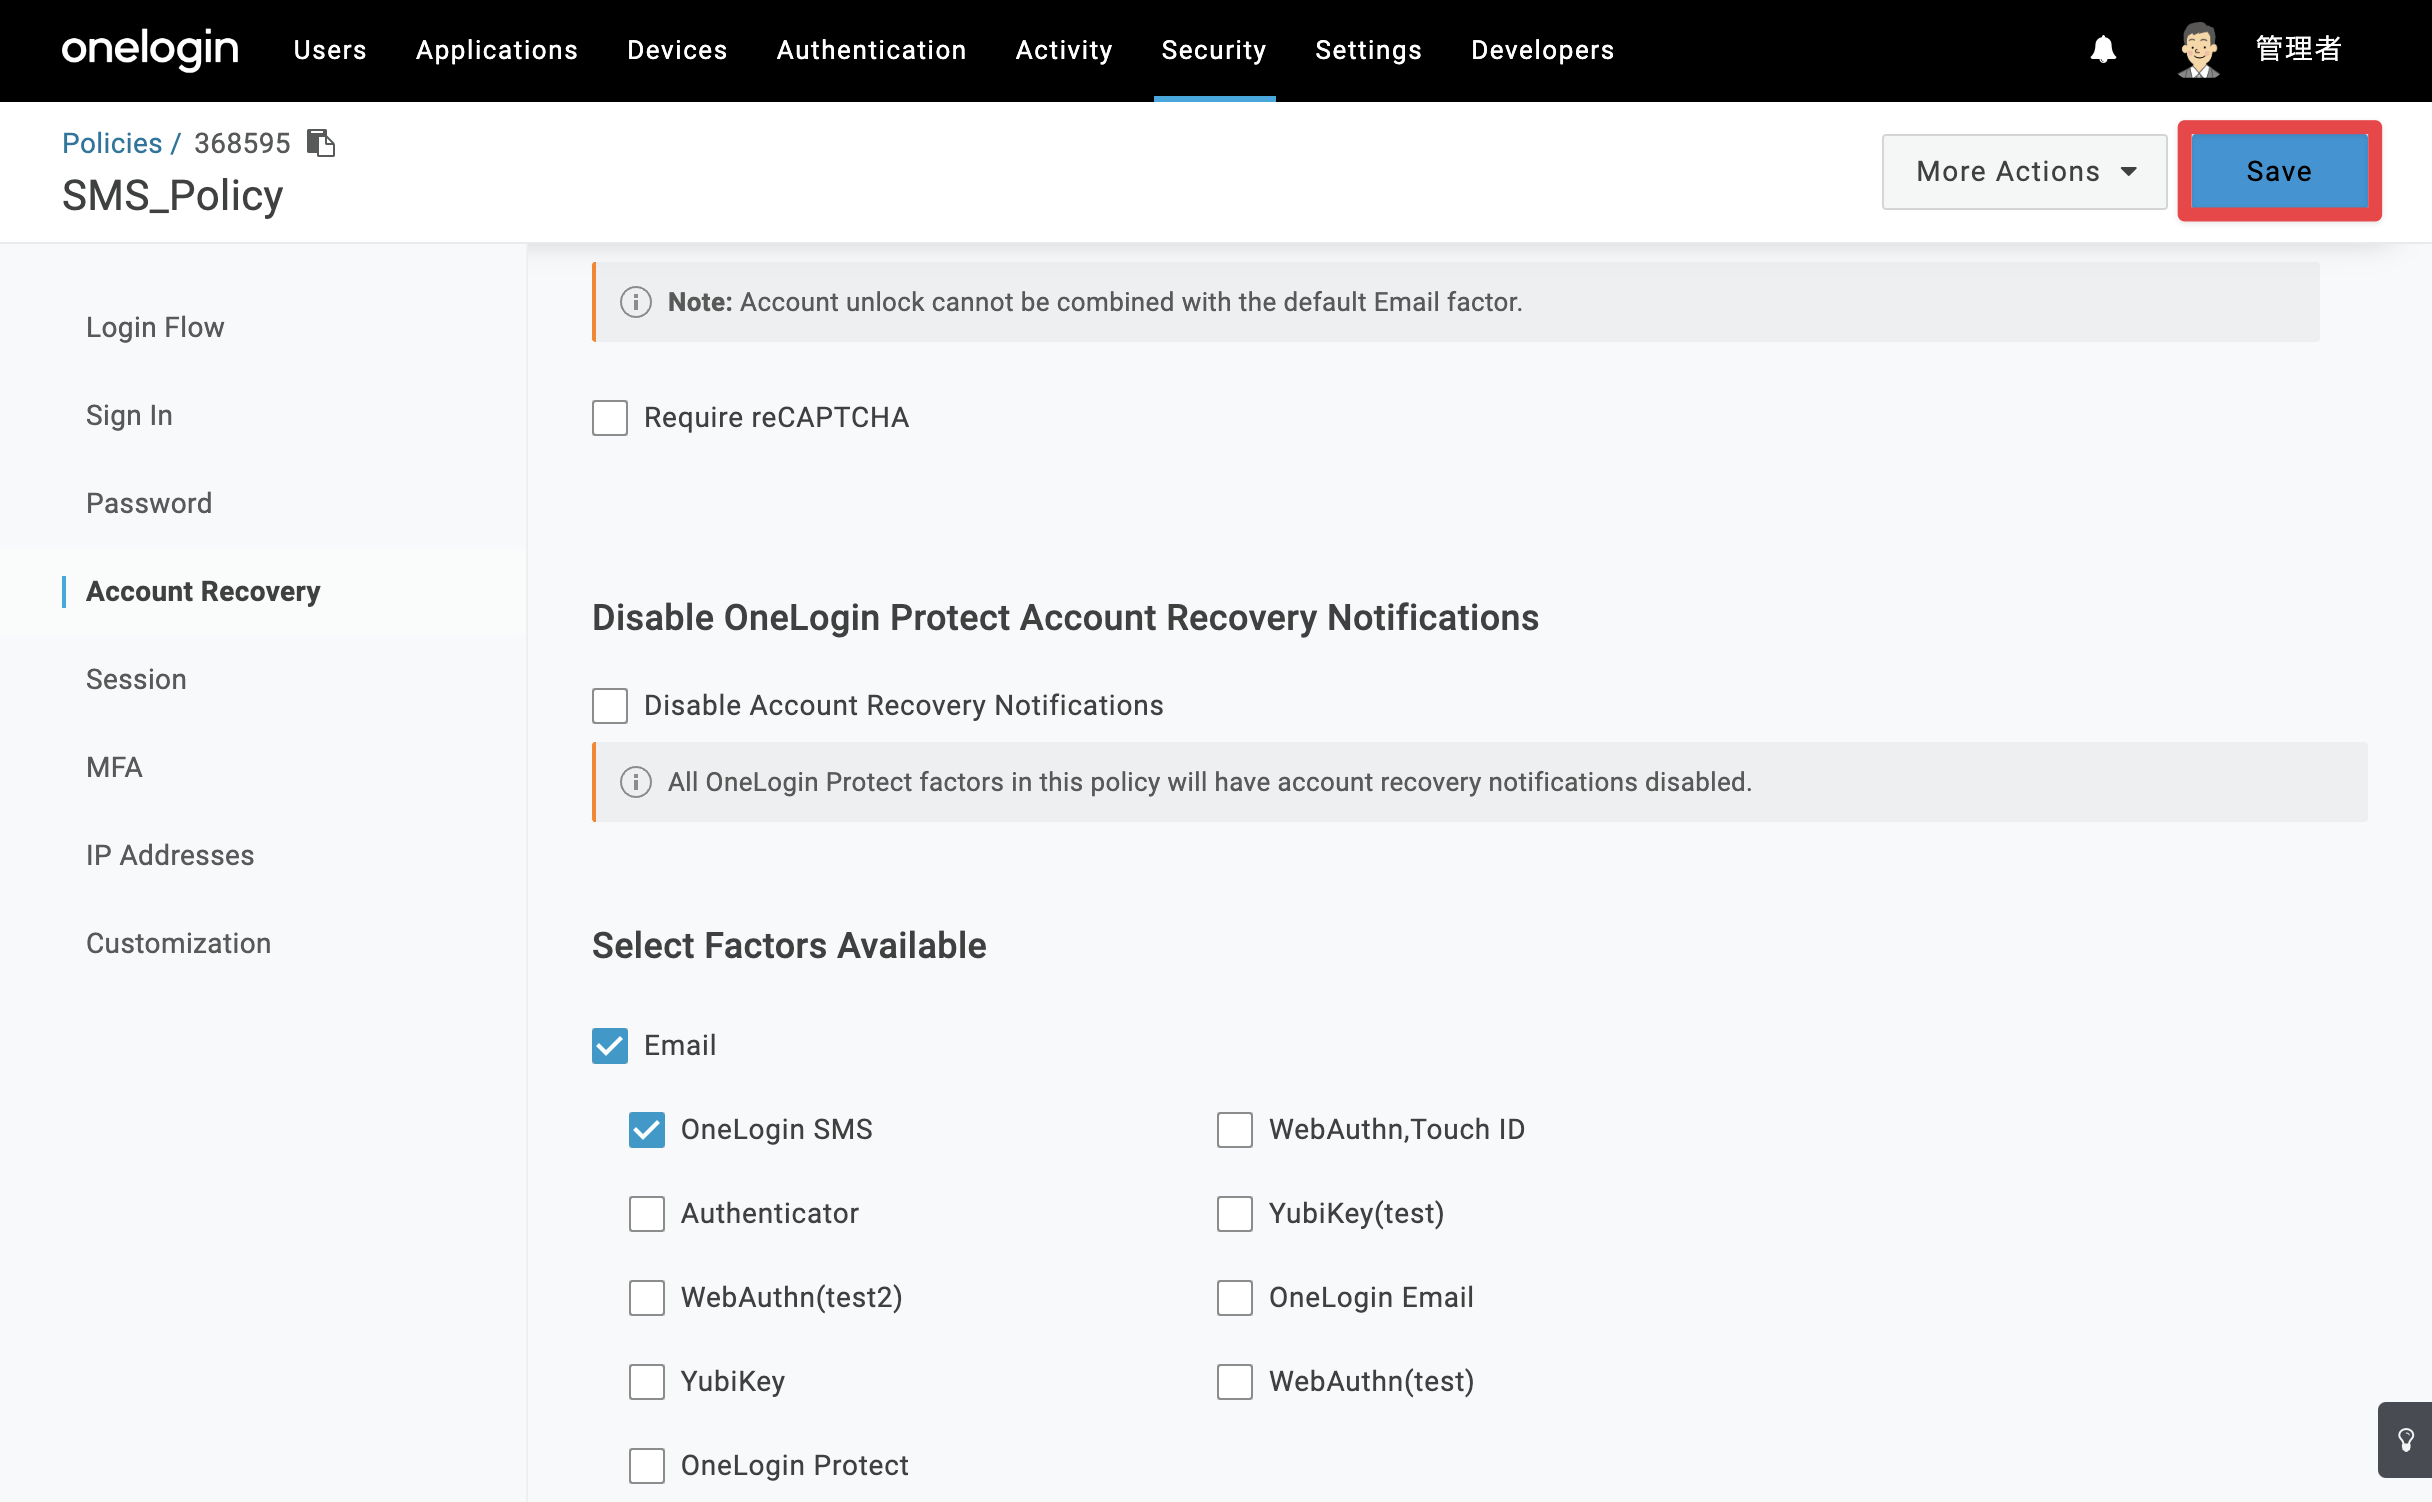
Task: Go to the MFA section
Action: point(114,768)
